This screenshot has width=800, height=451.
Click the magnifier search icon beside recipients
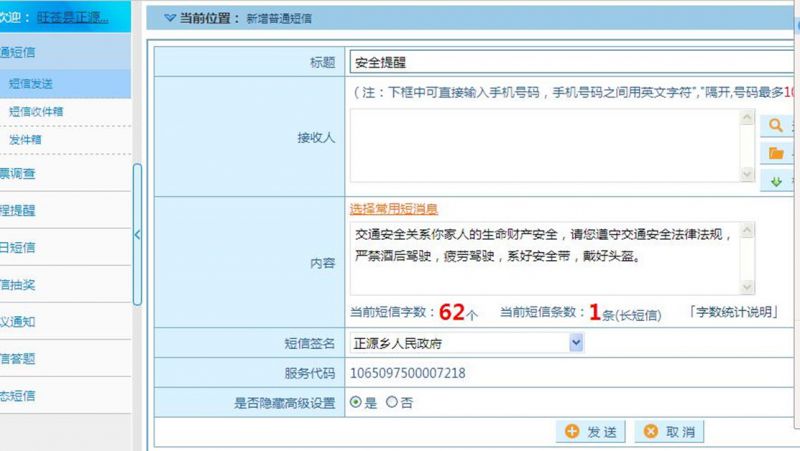point(776,125)
